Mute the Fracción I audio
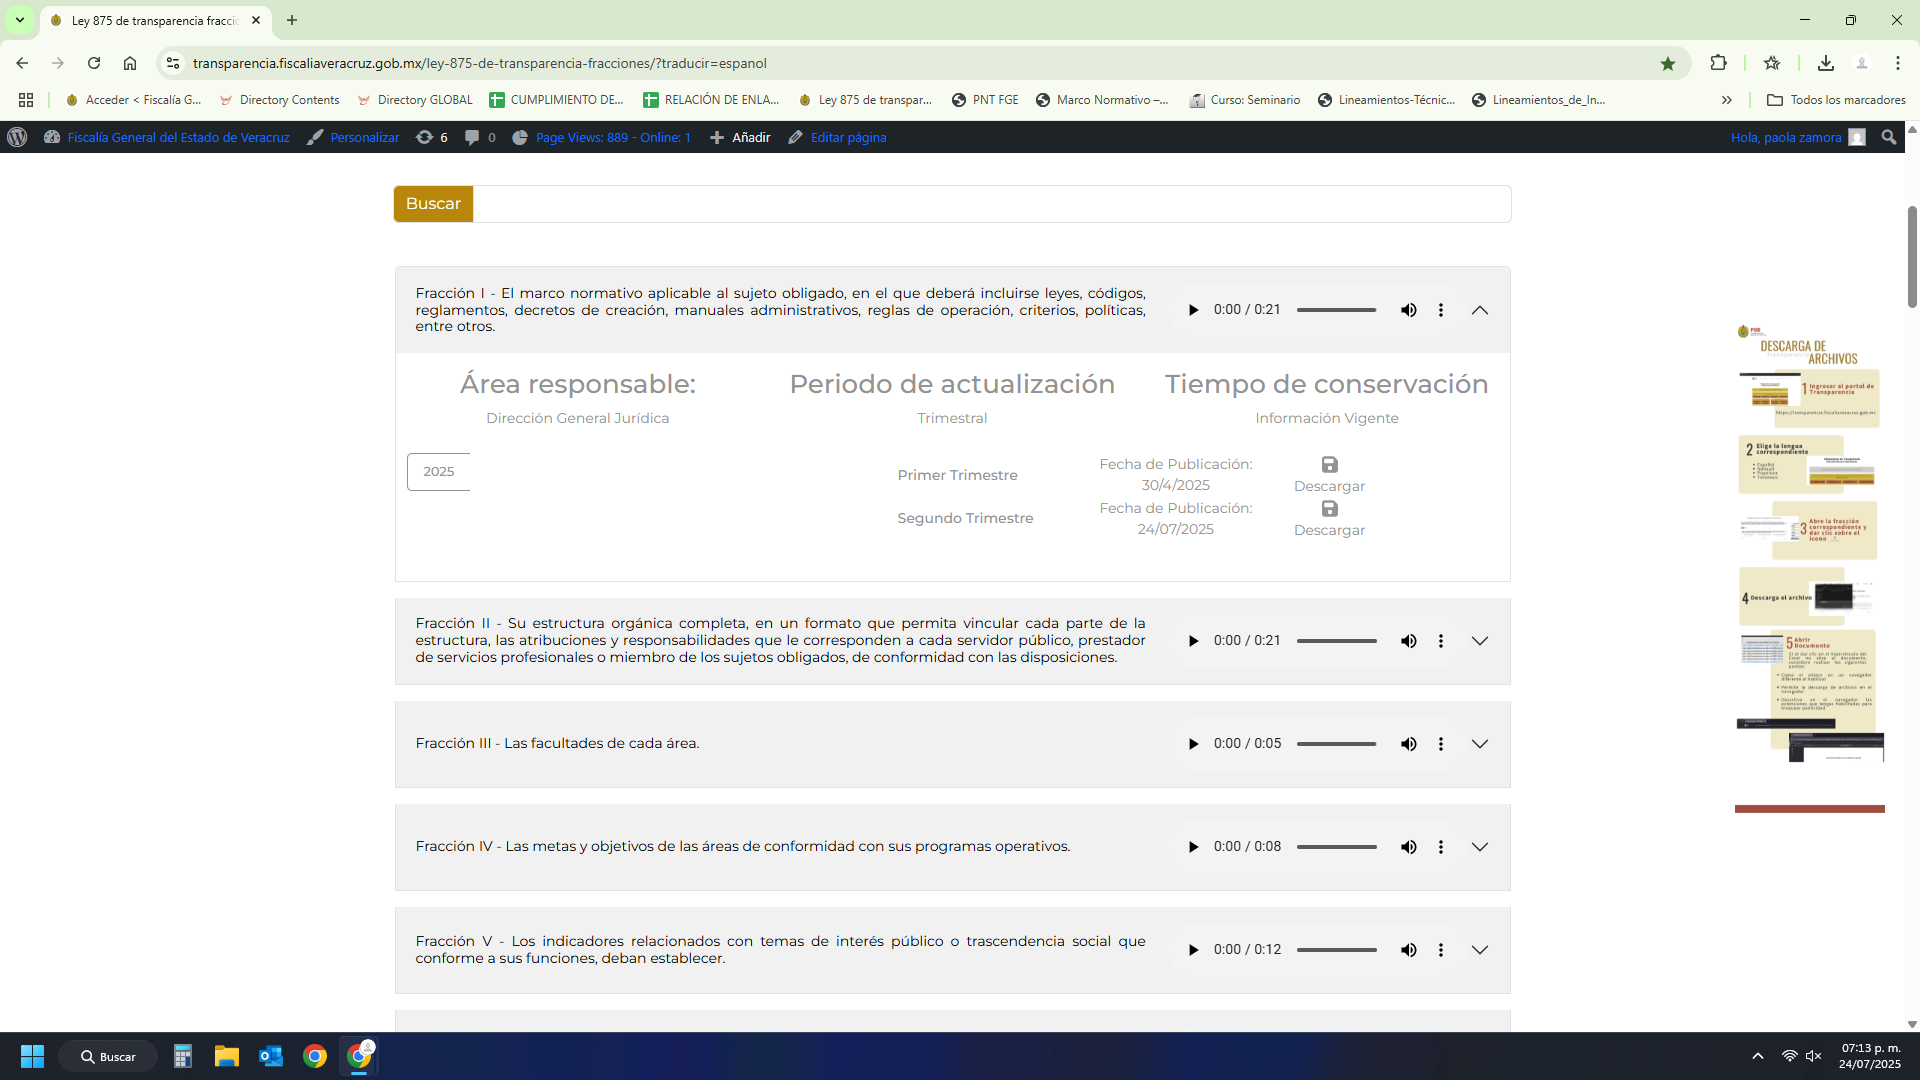This screenshot has height=1080, width=1920. [x=1409, y=310]
